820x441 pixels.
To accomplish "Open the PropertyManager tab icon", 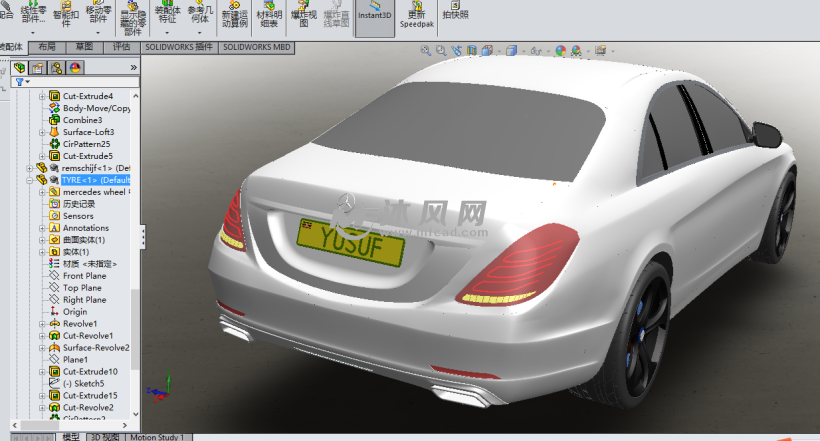I will pyautogui.click(x=38, y=67).
